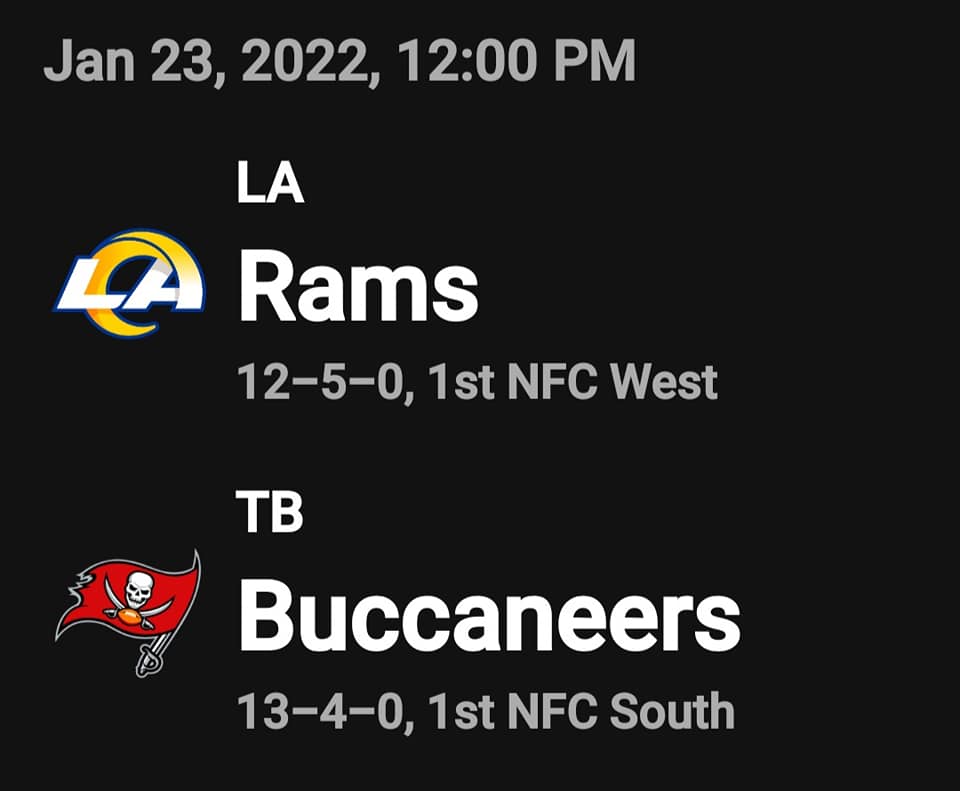Click the 1st ranking before NFC West
This screenshot has height=791, width=960.
point(459,381)
